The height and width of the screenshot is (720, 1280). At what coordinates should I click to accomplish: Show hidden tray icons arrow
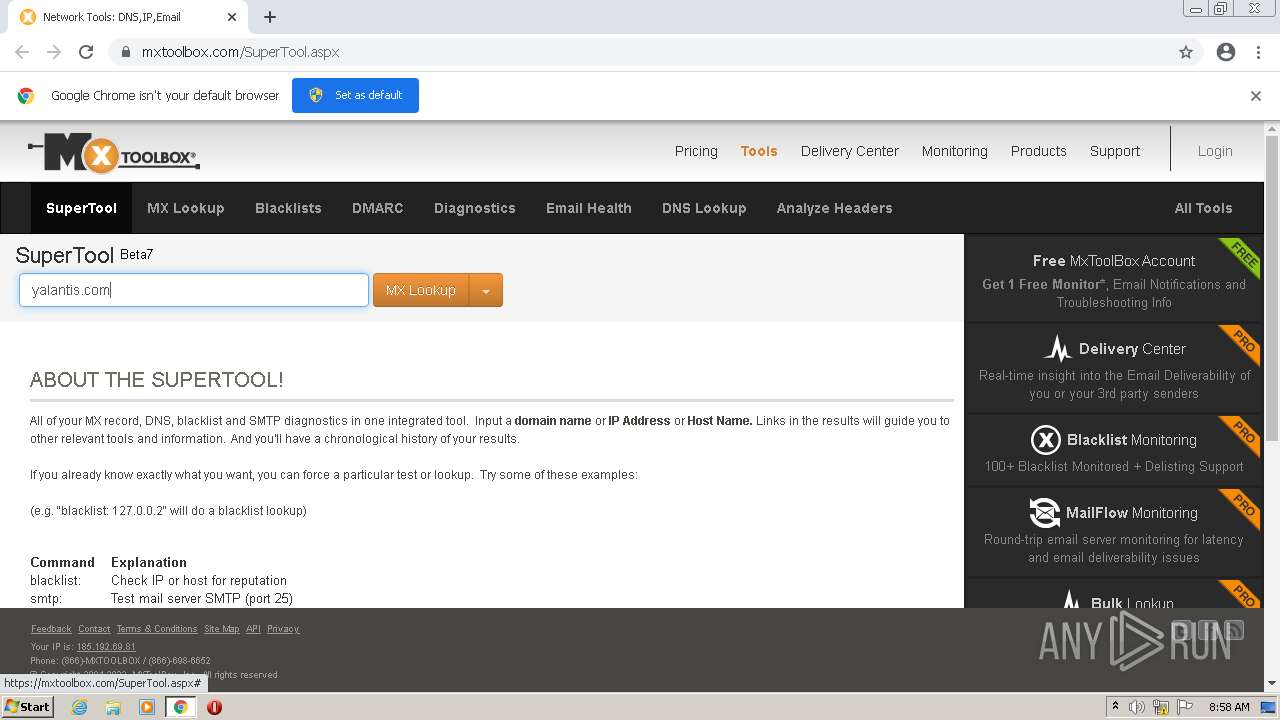[x=1114, y=707]
